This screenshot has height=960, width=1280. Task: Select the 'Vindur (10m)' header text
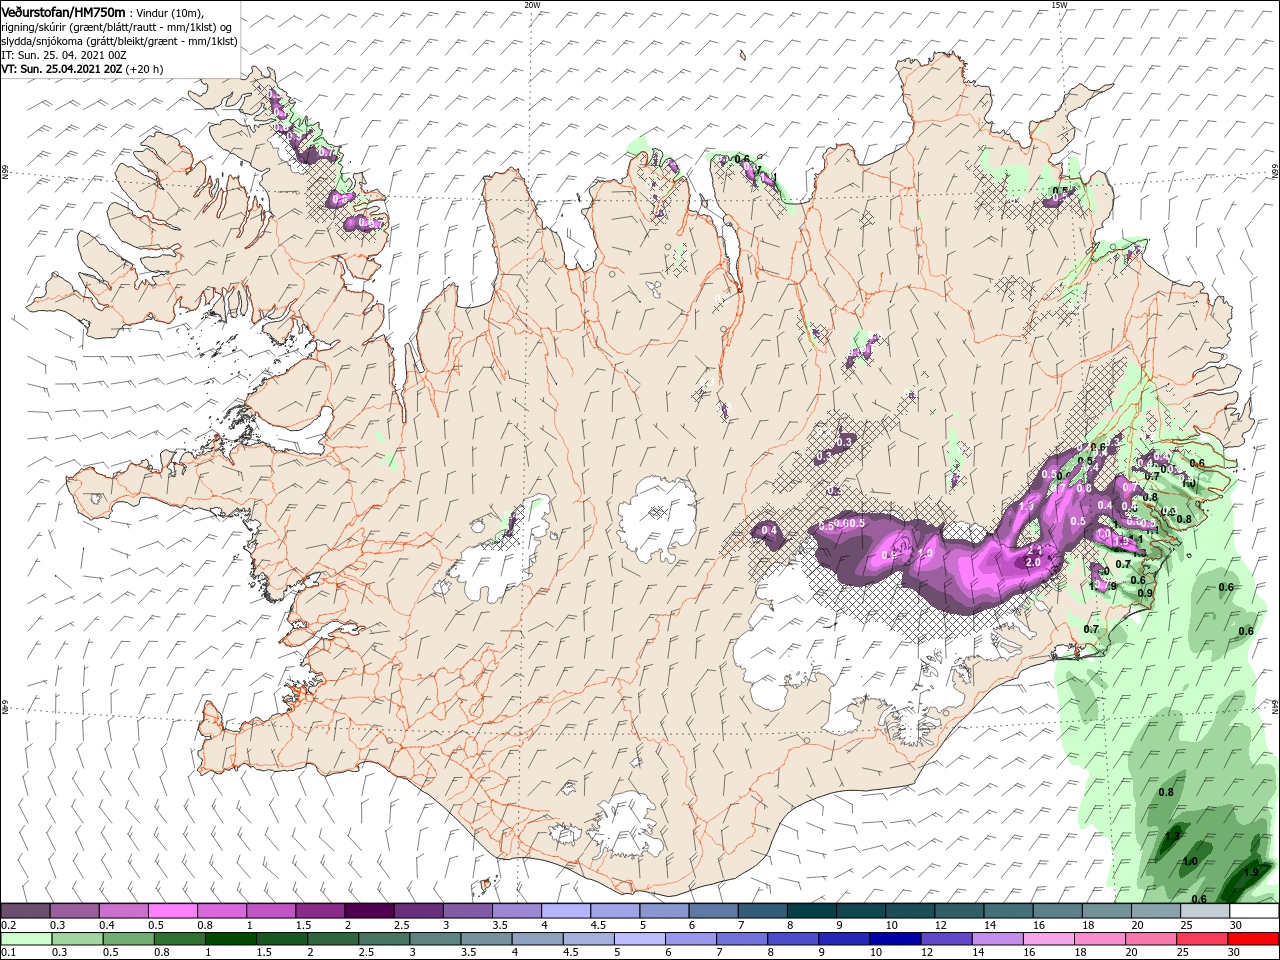168,12
